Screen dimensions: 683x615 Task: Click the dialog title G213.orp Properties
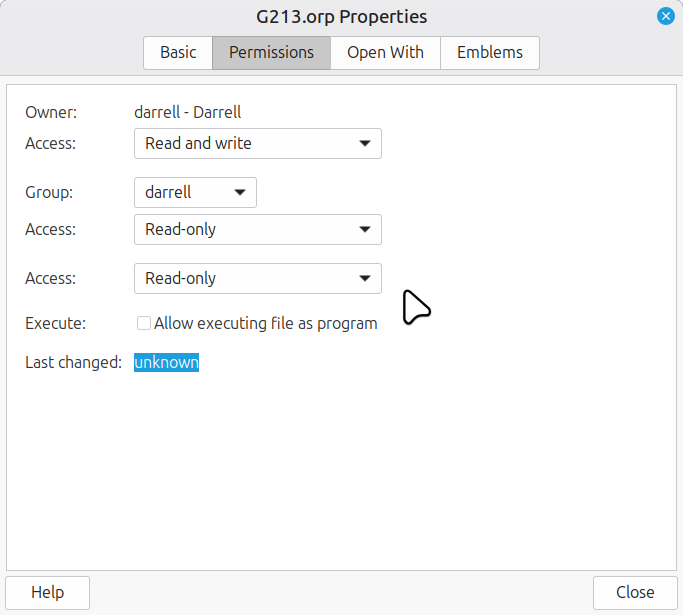click(341, 17)
